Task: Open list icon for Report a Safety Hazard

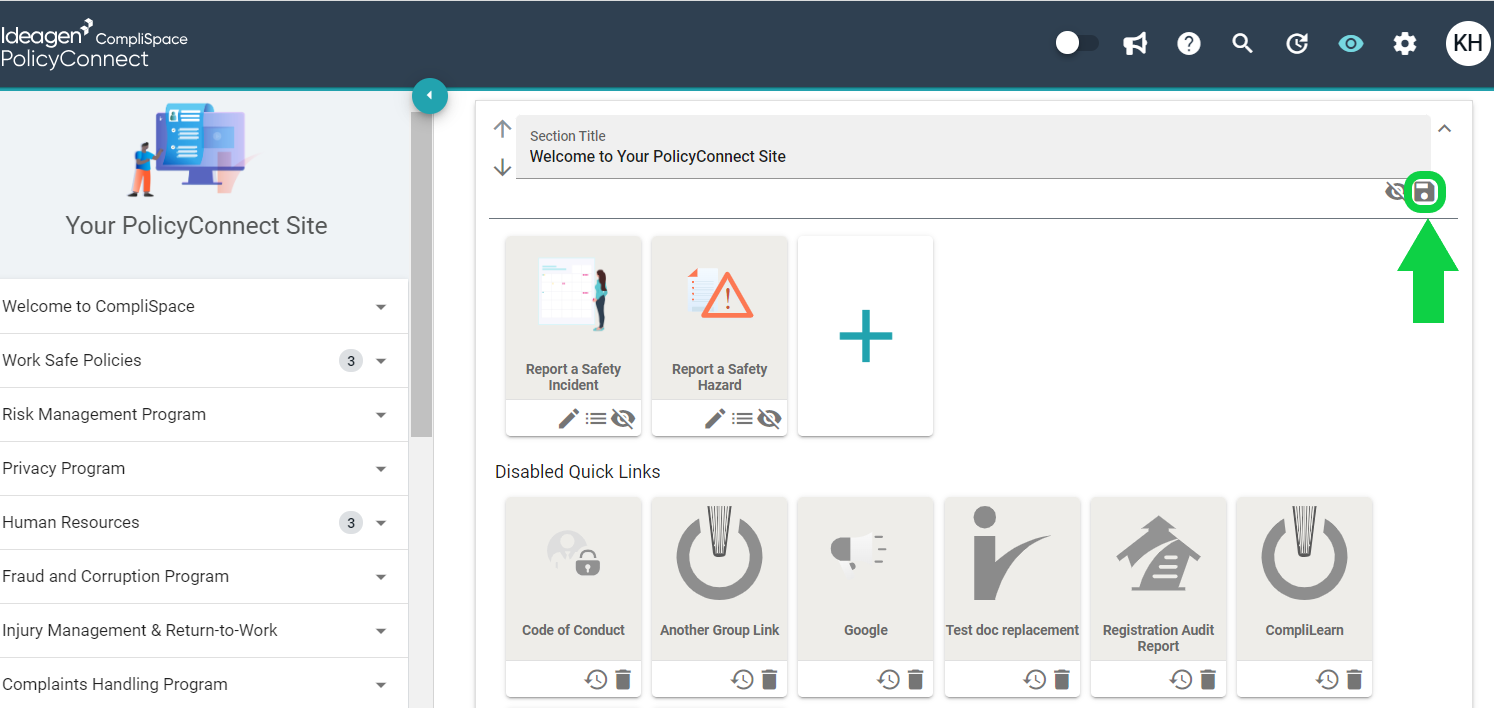Action: pos(741,418)
